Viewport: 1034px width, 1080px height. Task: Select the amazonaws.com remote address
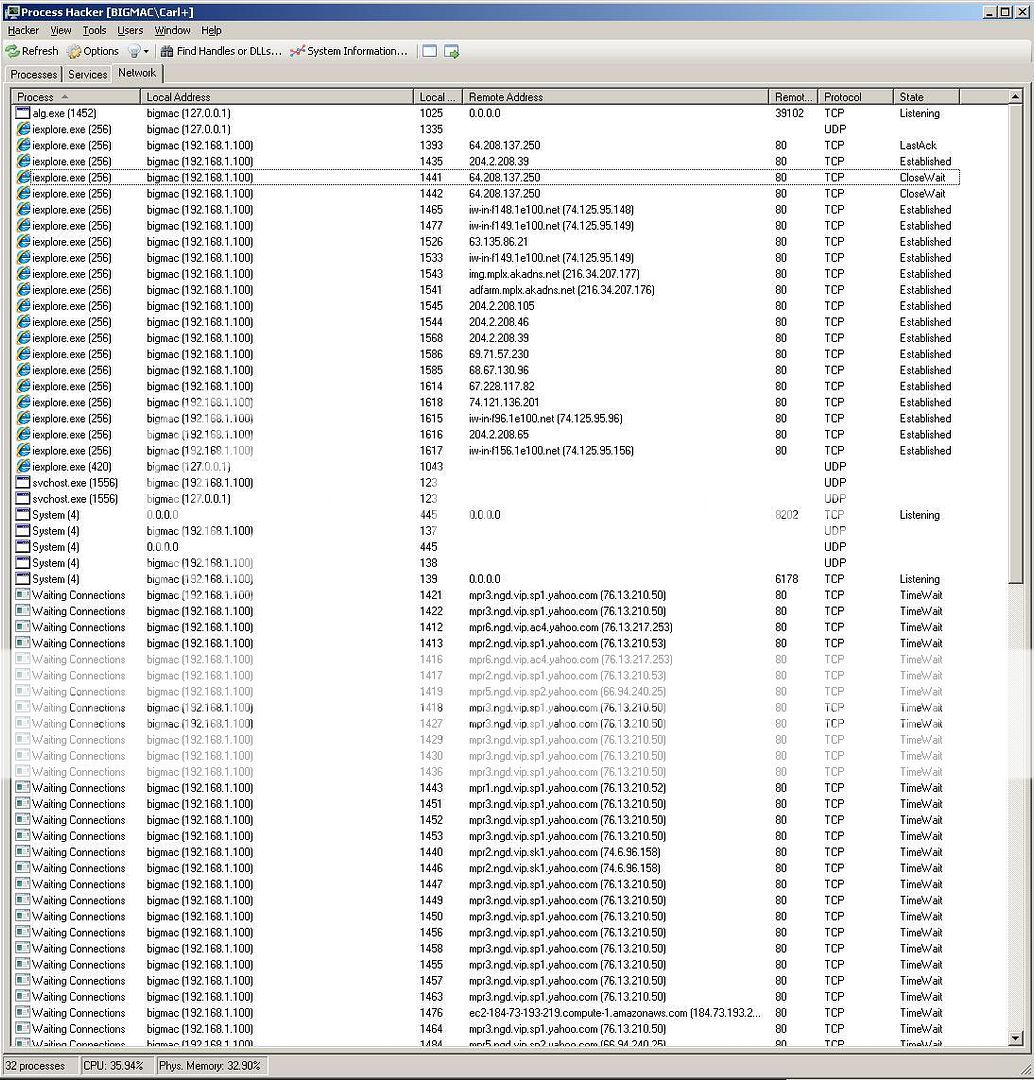614,1013
